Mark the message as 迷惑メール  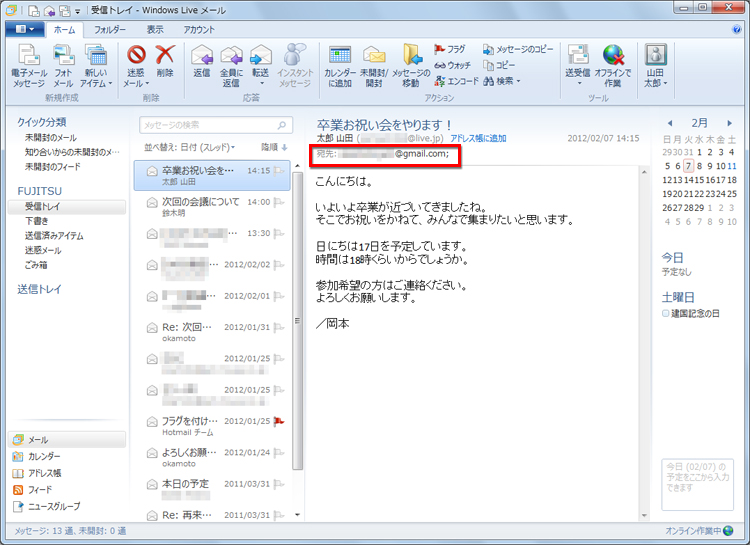point(136,66)
